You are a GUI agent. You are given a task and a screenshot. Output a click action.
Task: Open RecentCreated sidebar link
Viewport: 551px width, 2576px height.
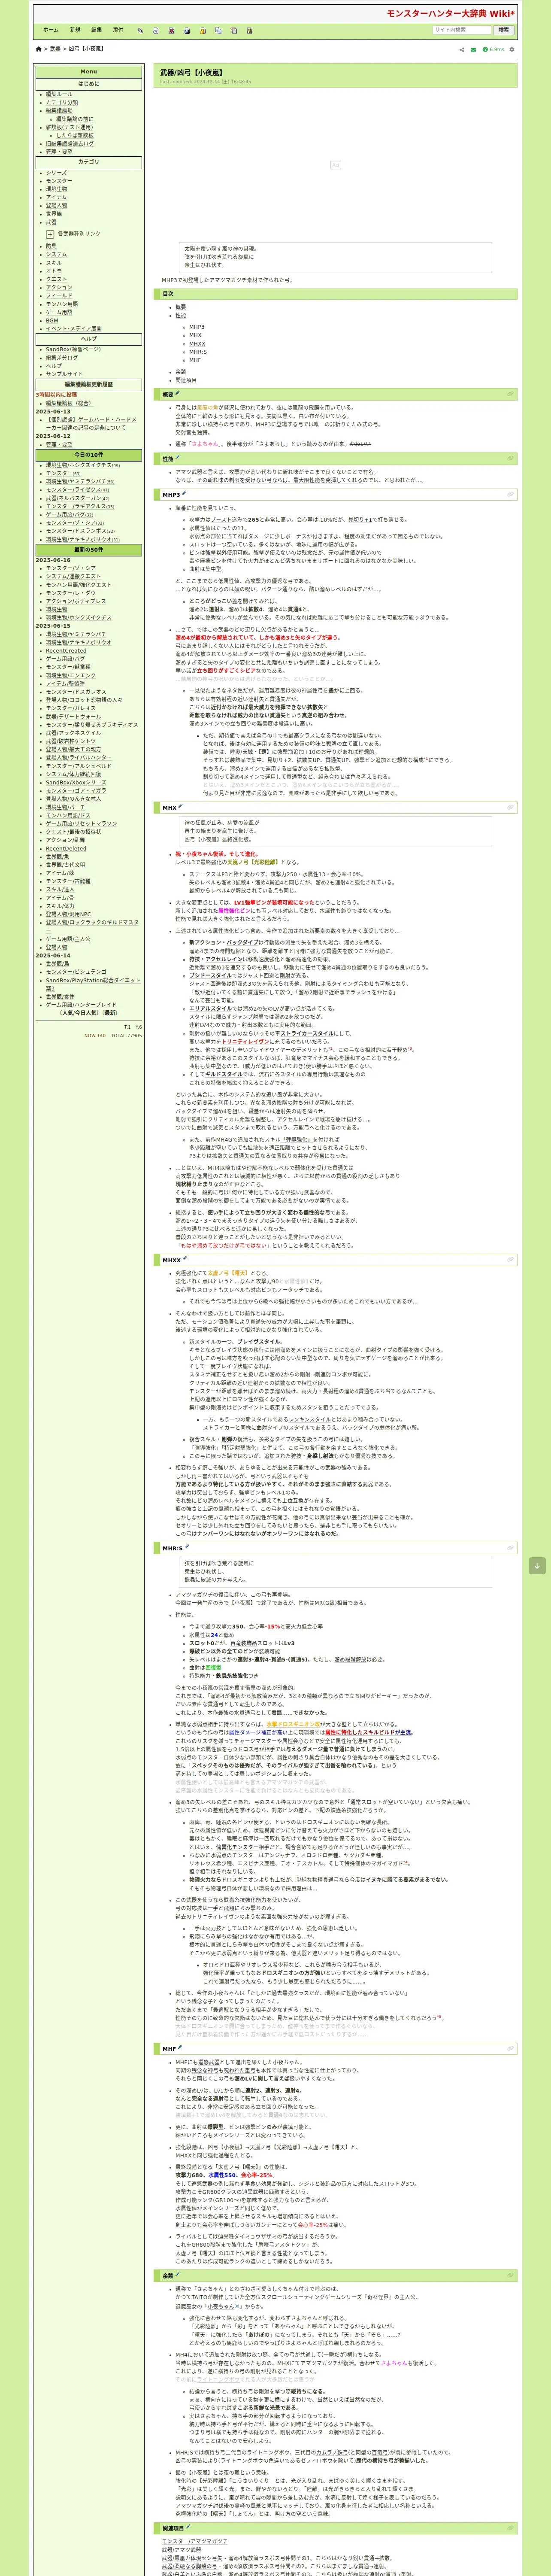coord(66,651)
